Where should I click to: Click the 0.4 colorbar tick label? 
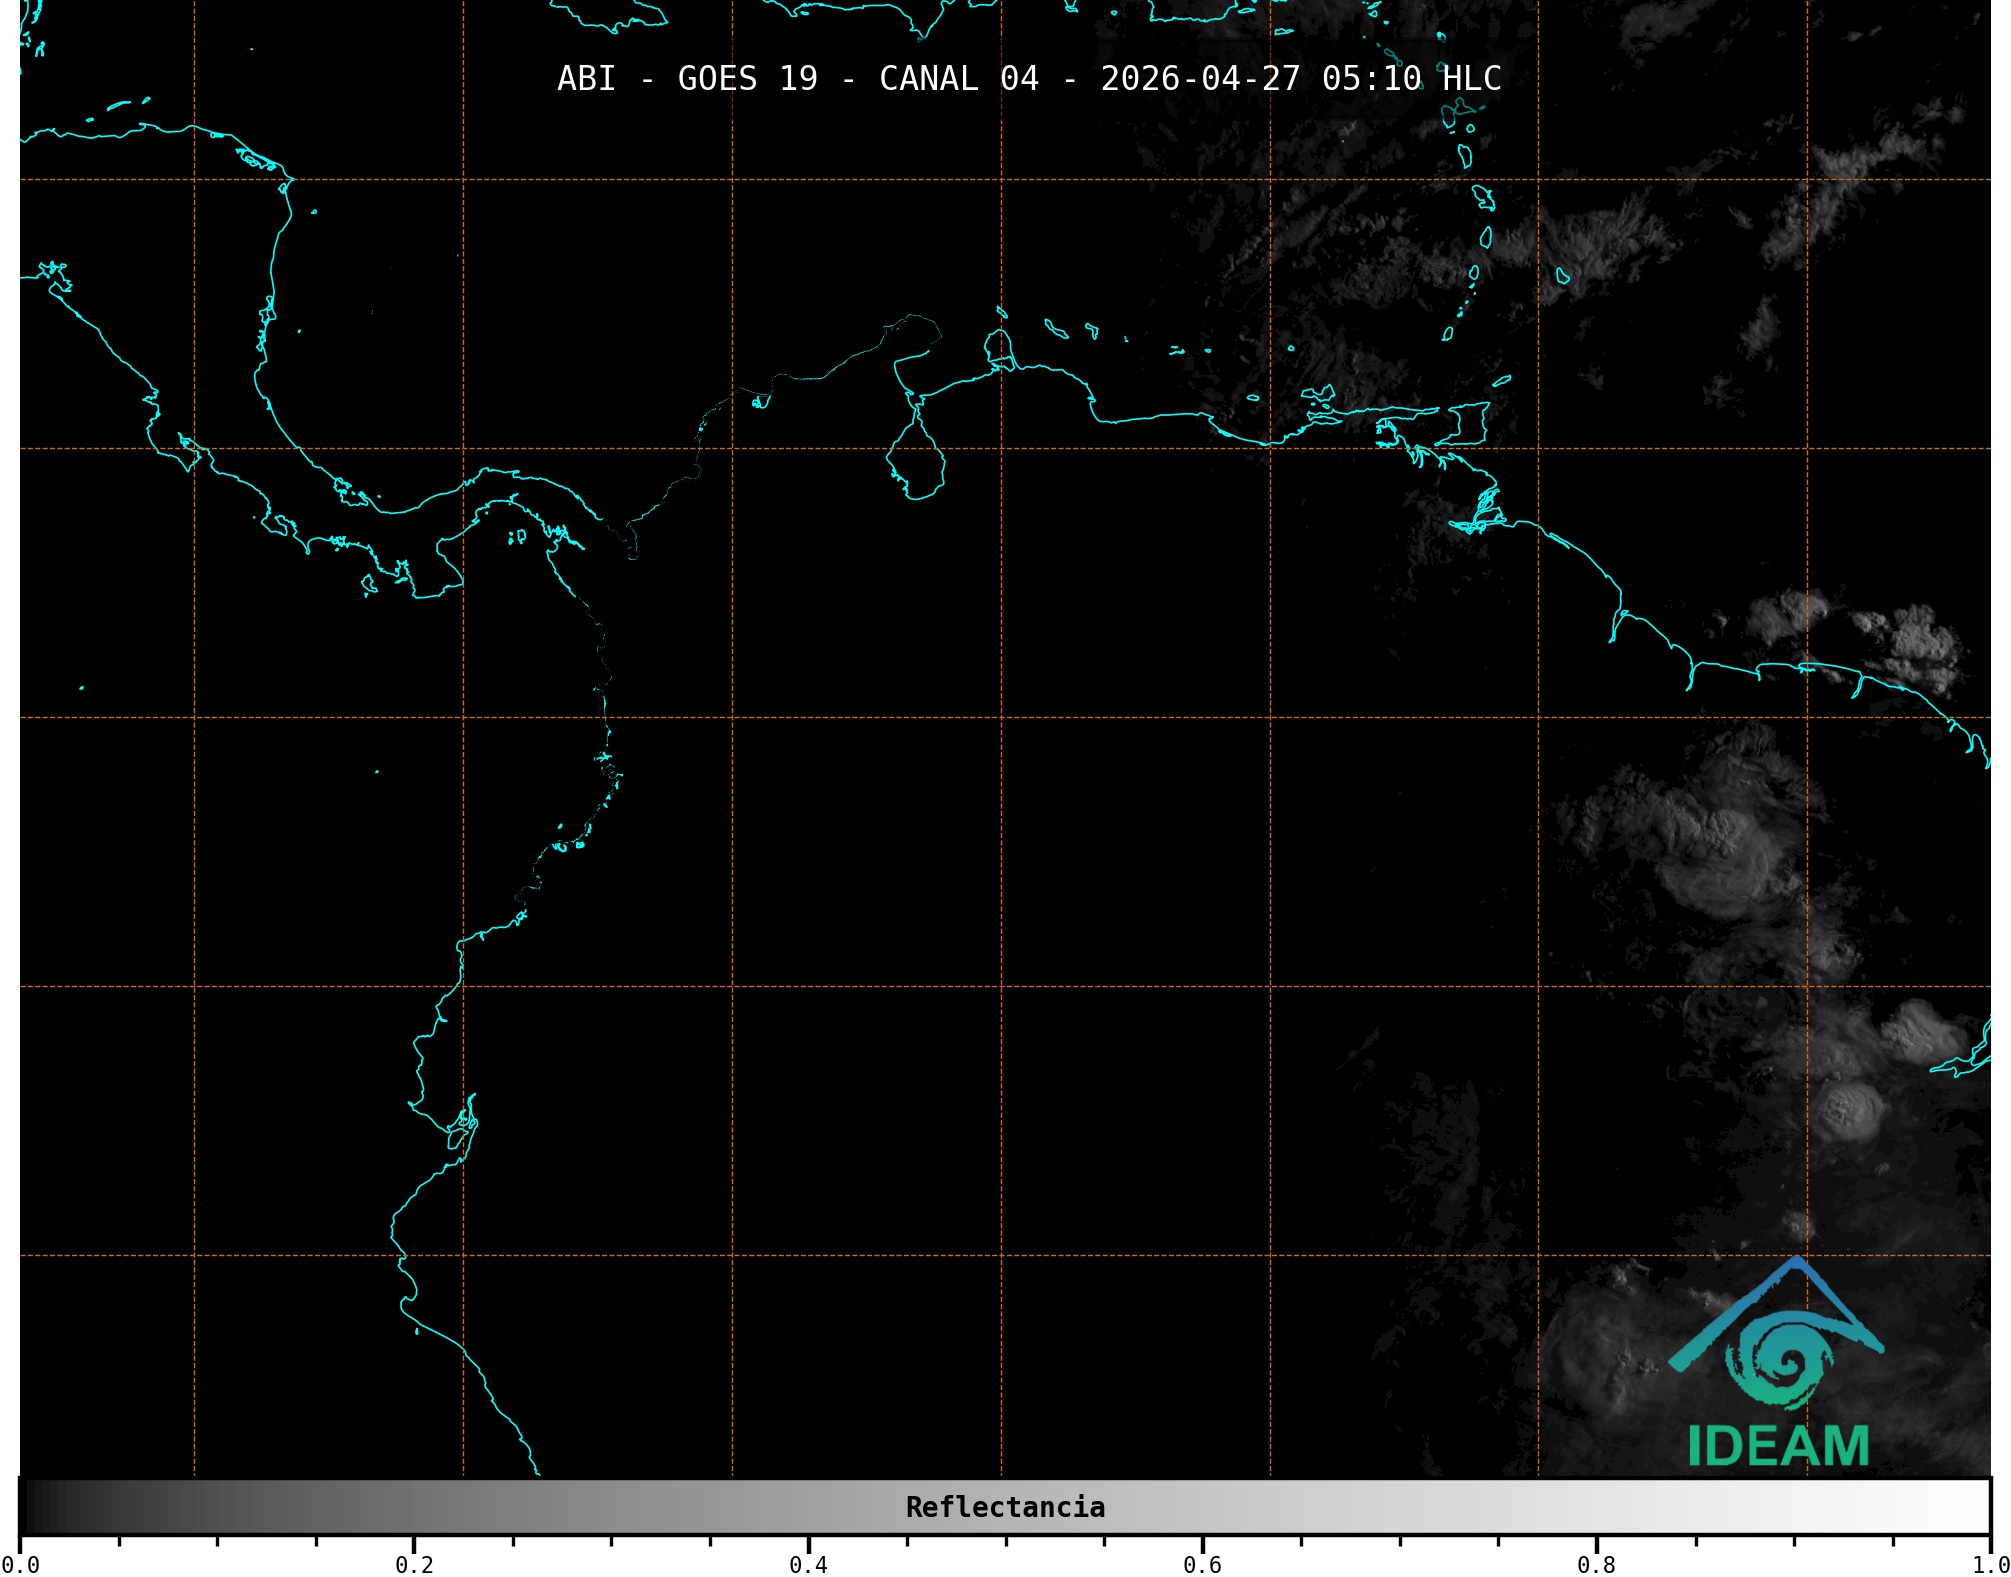(808, 1565)
